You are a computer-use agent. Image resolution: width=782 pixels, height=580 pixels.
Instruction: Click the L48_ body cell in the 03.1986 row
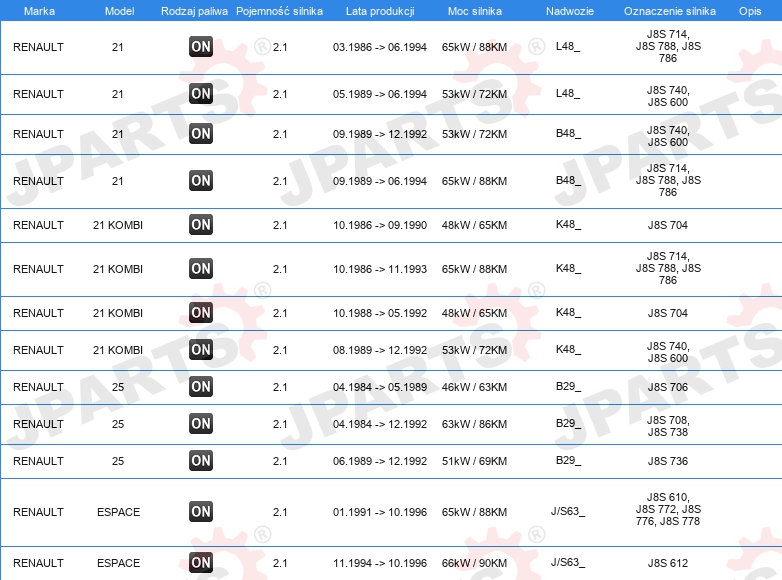coord(568,46)
